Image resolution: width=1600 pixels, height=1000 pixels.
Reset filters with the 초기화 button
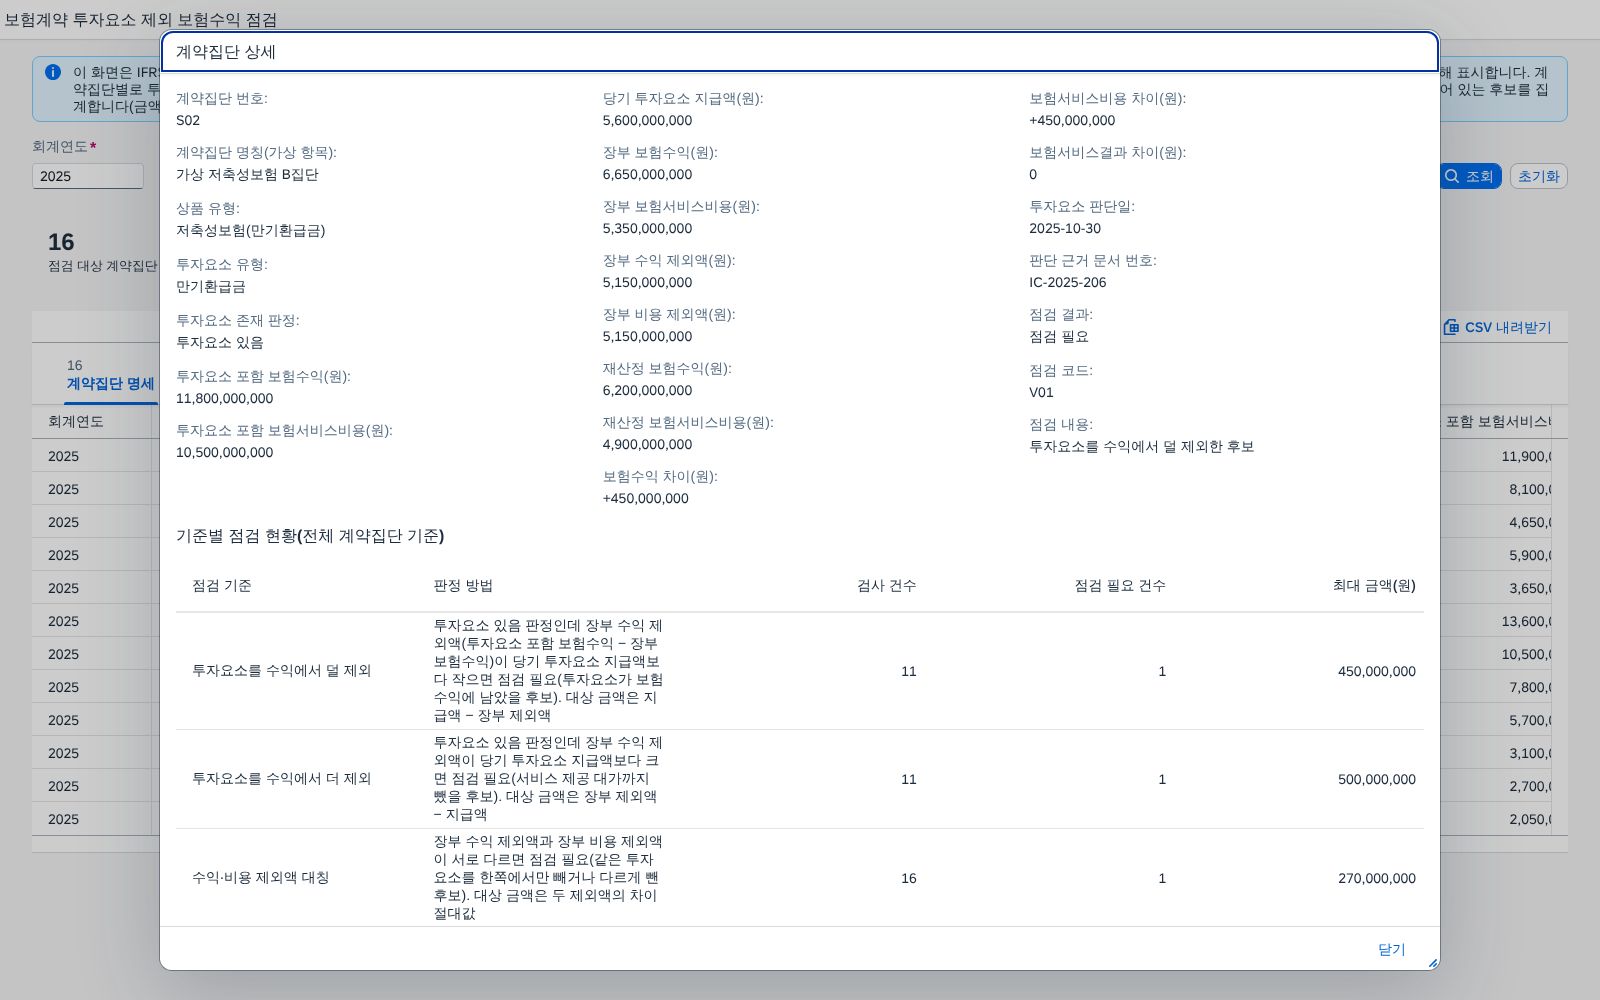pos(1538,177)
